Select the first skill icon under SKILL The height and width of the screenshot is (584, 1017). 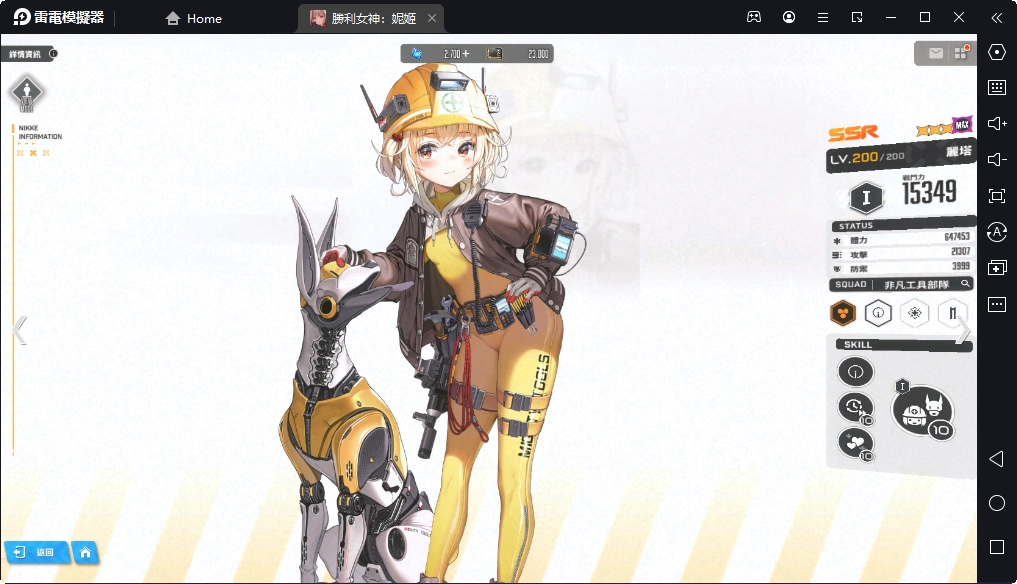point(855,372)
